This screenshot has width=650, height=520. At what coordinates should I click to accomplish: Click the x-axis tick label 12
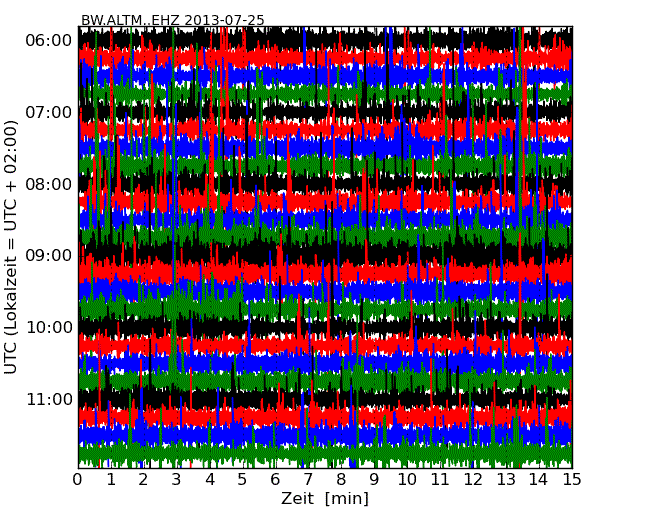pos(473,480)
